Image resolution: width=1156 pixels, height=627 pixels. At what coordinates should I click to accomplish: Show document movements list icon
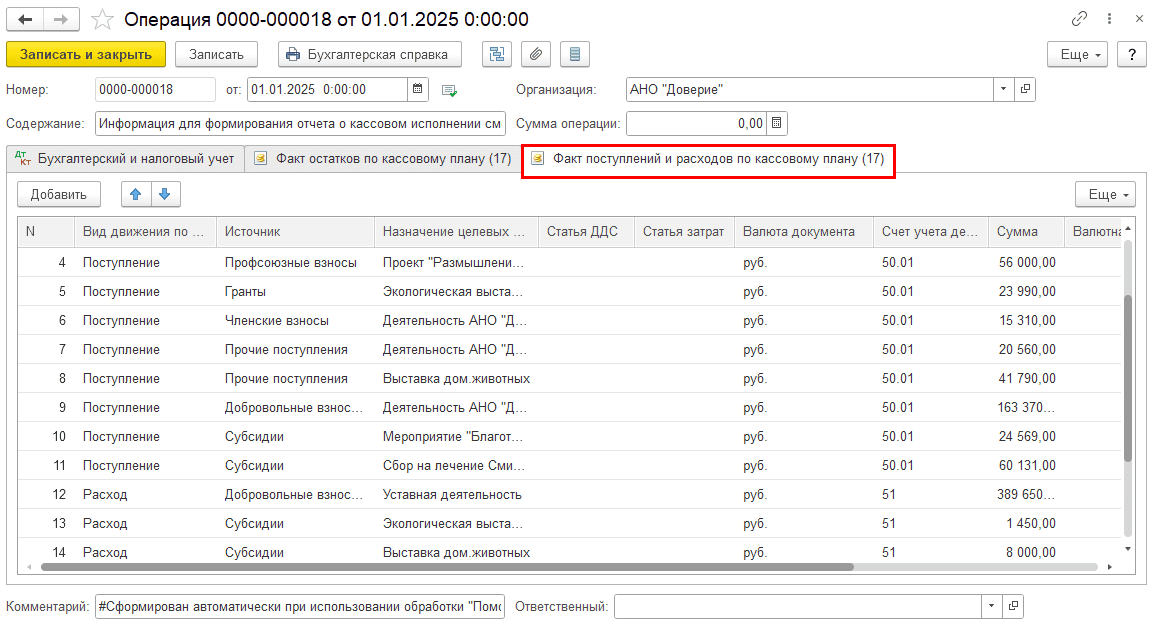click(x=575, y=54)
